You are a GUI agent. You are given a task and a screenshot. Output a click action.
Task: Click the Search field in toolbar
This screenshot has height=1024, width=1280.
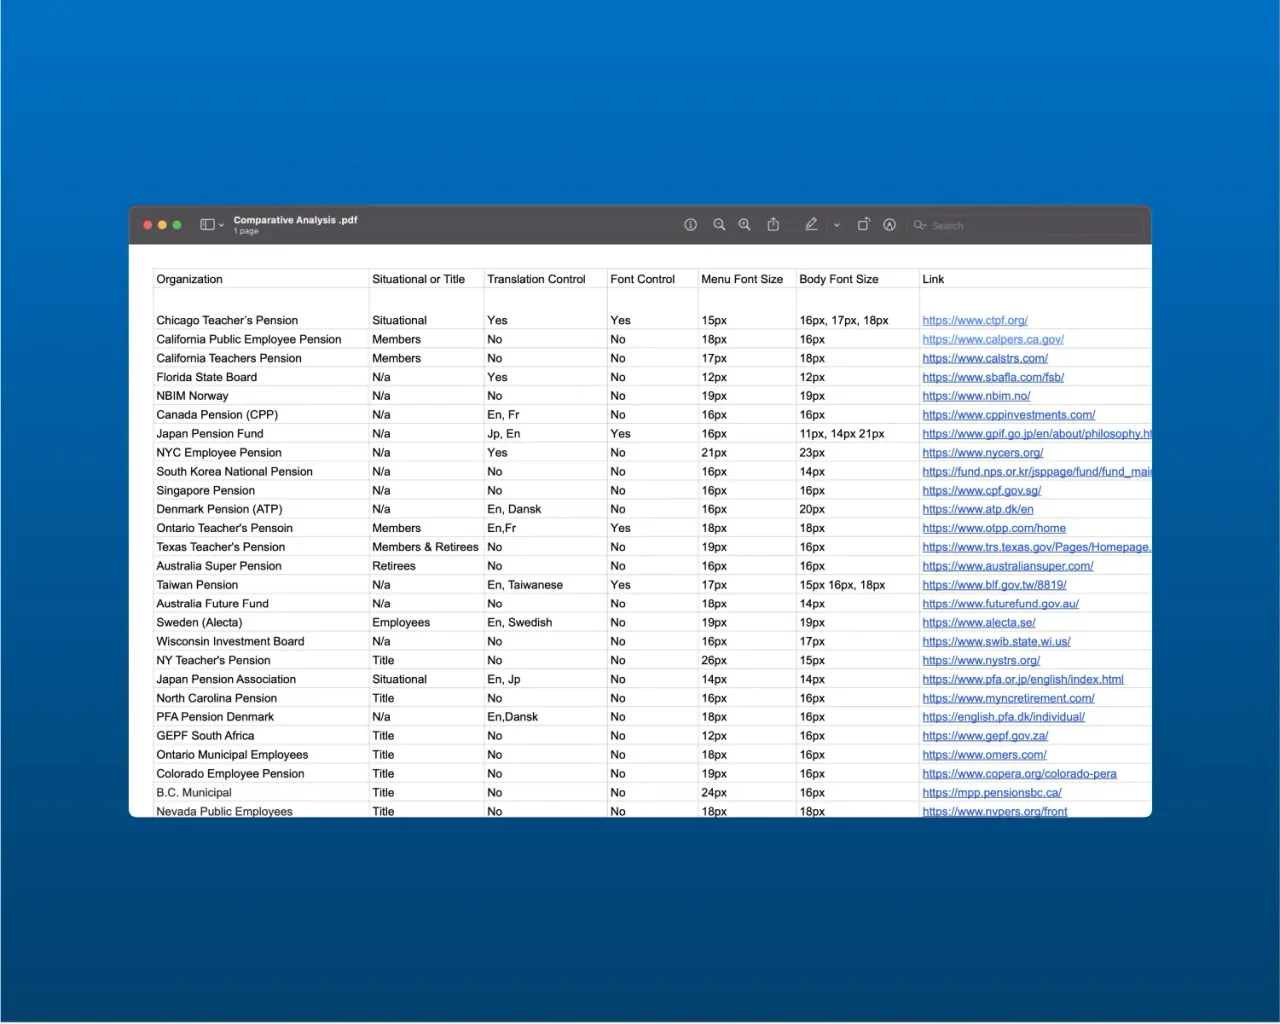coord(1025,226)
